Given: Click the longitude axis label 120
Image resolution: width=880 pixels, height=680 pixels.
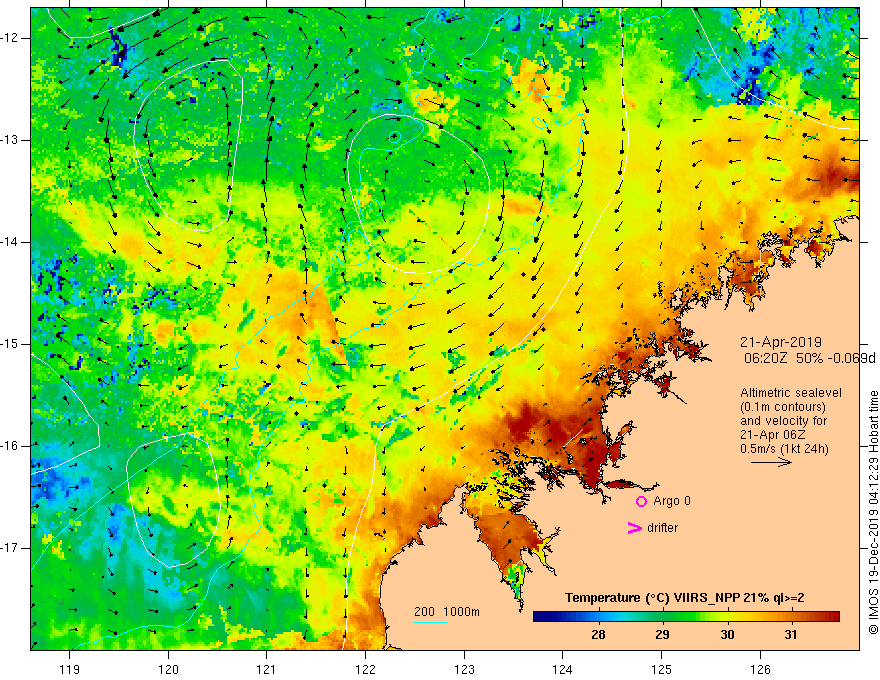Looking at the screenshot, I should tap(168, 669).
